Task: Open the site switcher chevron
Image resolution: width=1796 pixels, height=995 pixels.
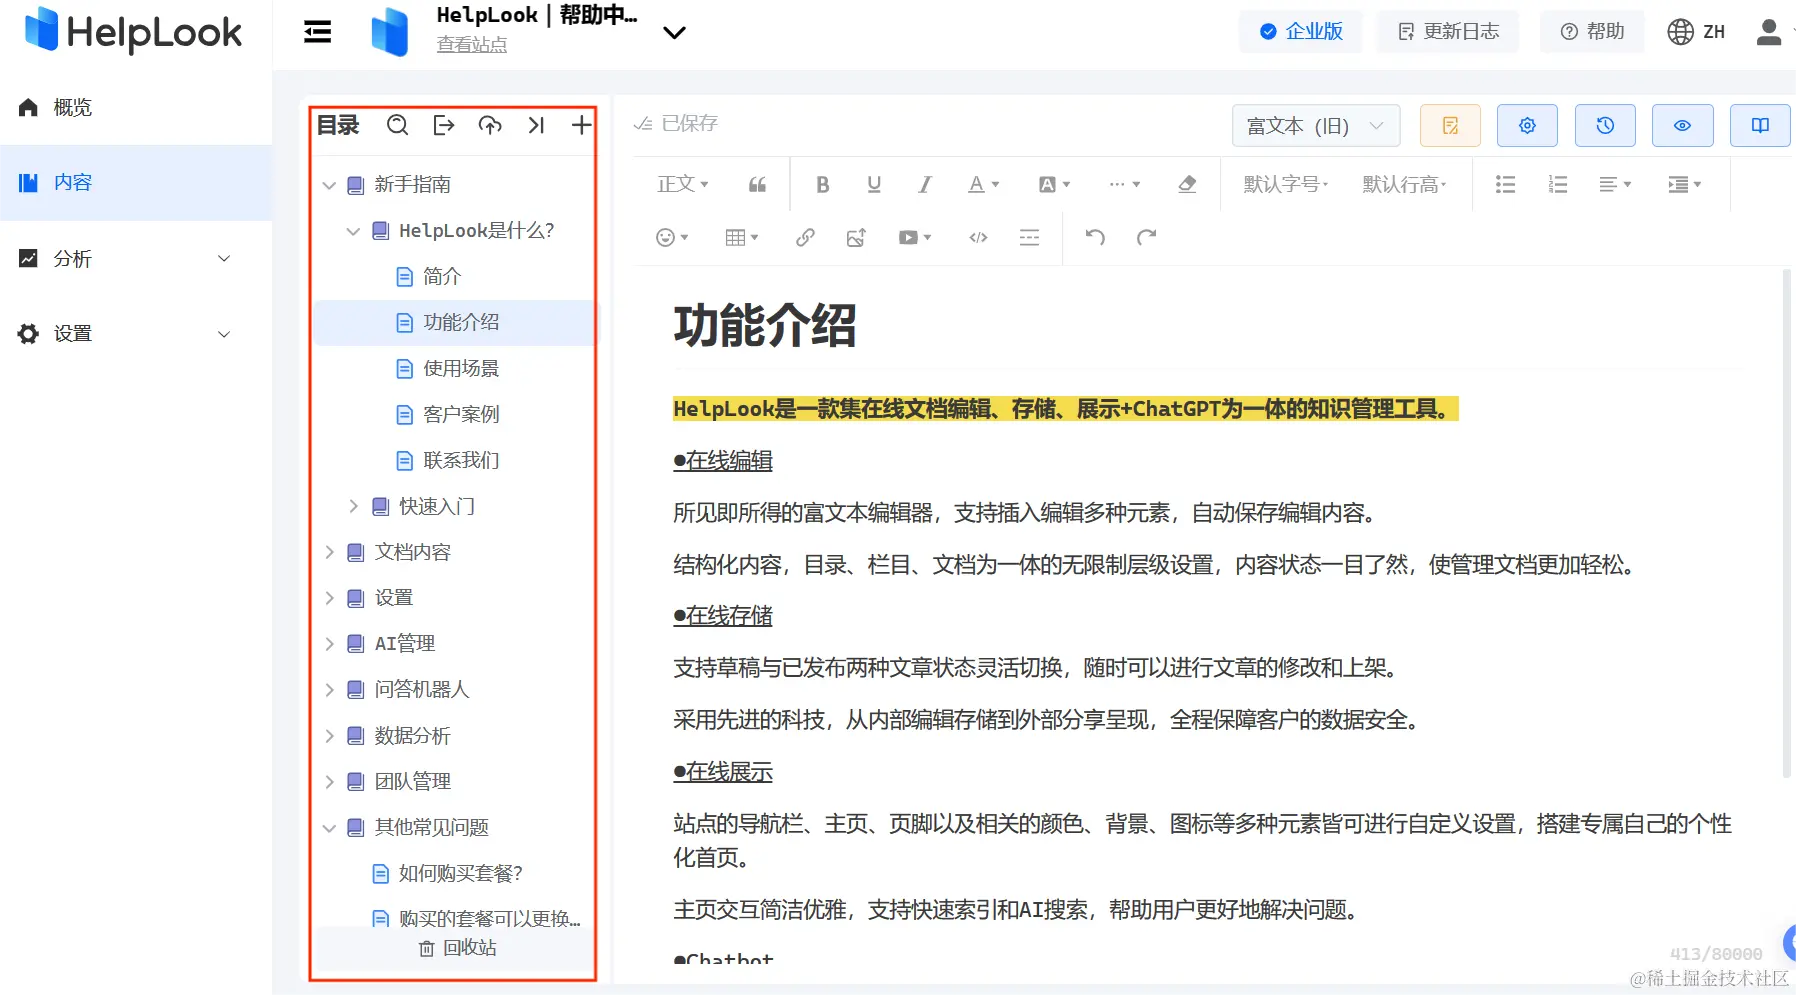Action: (x=675, y=32)
